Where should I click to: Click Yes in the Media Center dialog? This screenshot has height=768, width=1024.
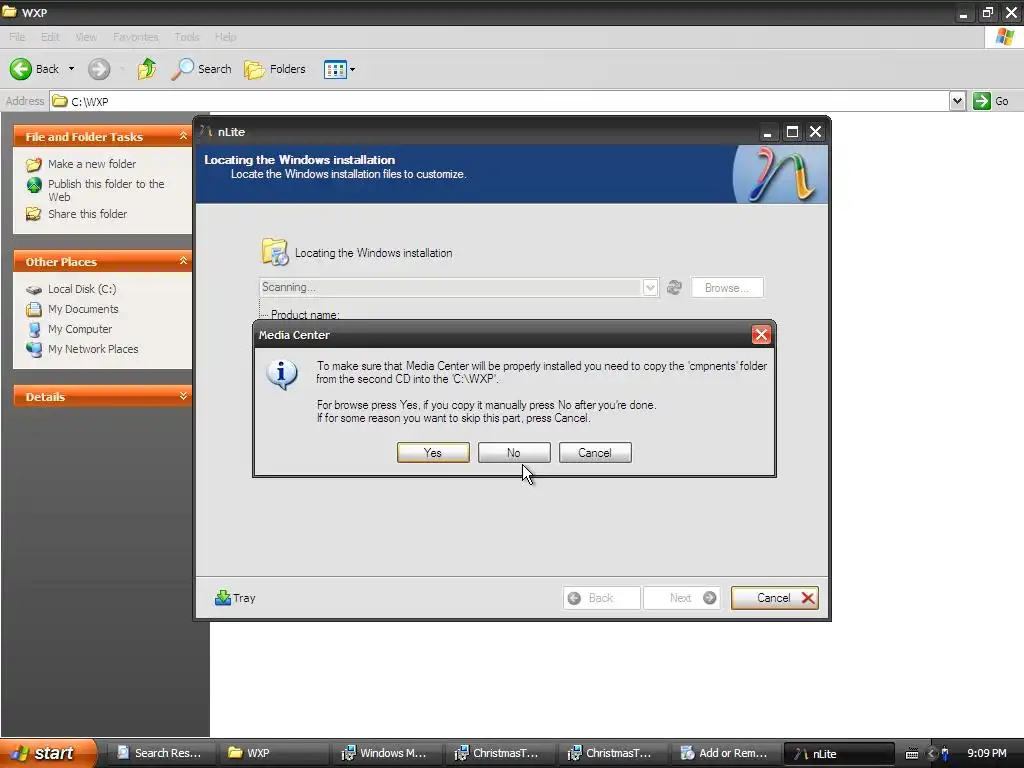(433, 453)
